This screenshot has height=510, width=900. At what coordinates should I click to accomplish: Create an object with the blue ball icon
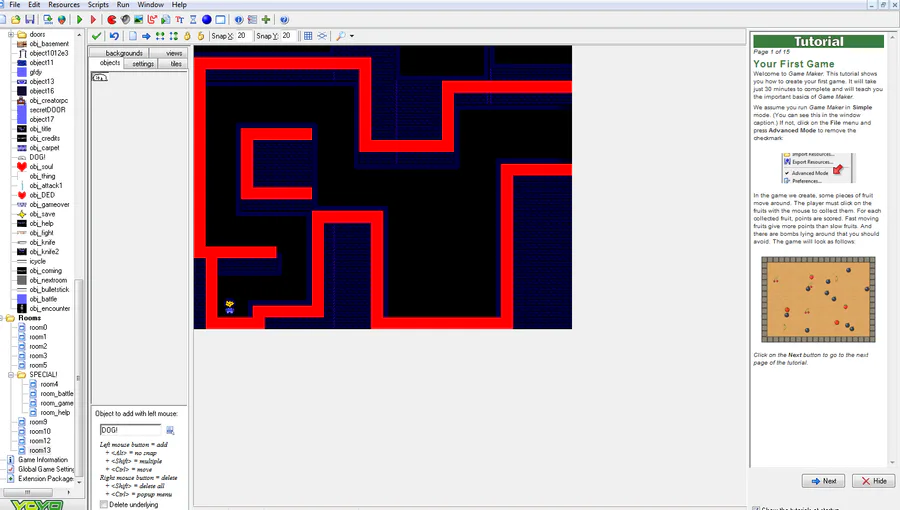207,20
